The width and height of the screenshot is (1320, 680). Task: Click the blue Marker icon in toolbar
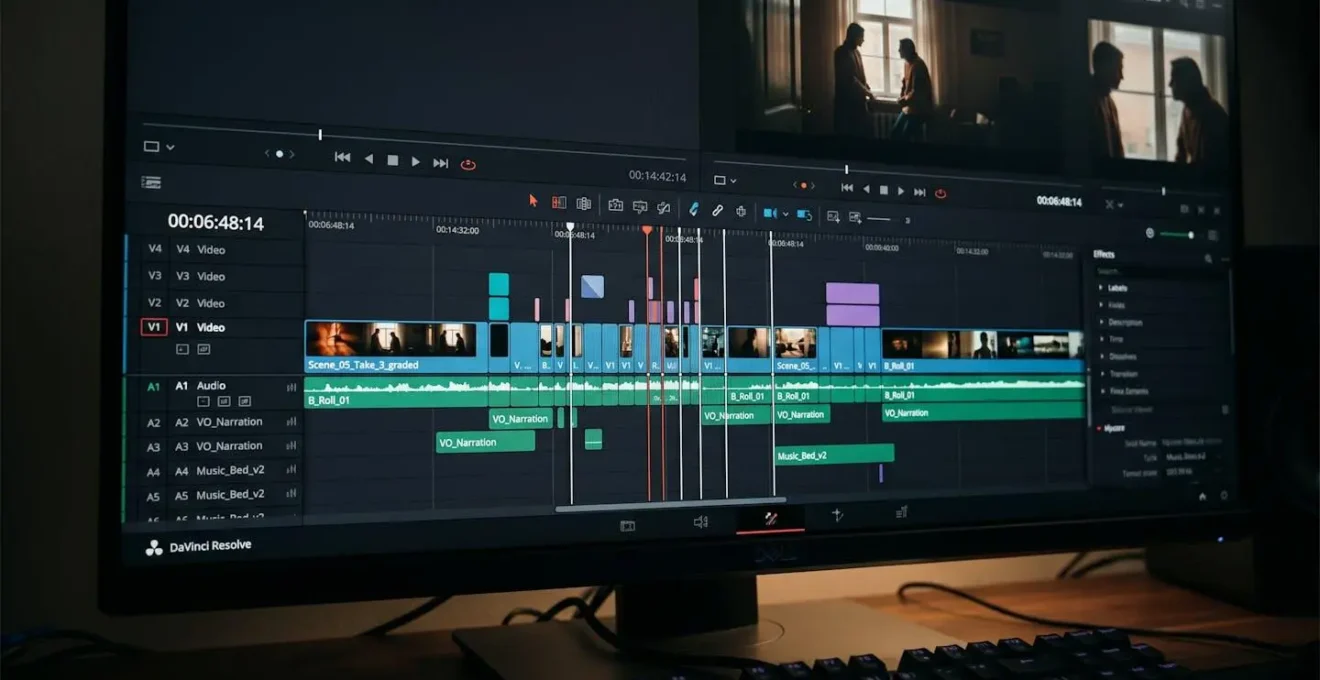804,214
